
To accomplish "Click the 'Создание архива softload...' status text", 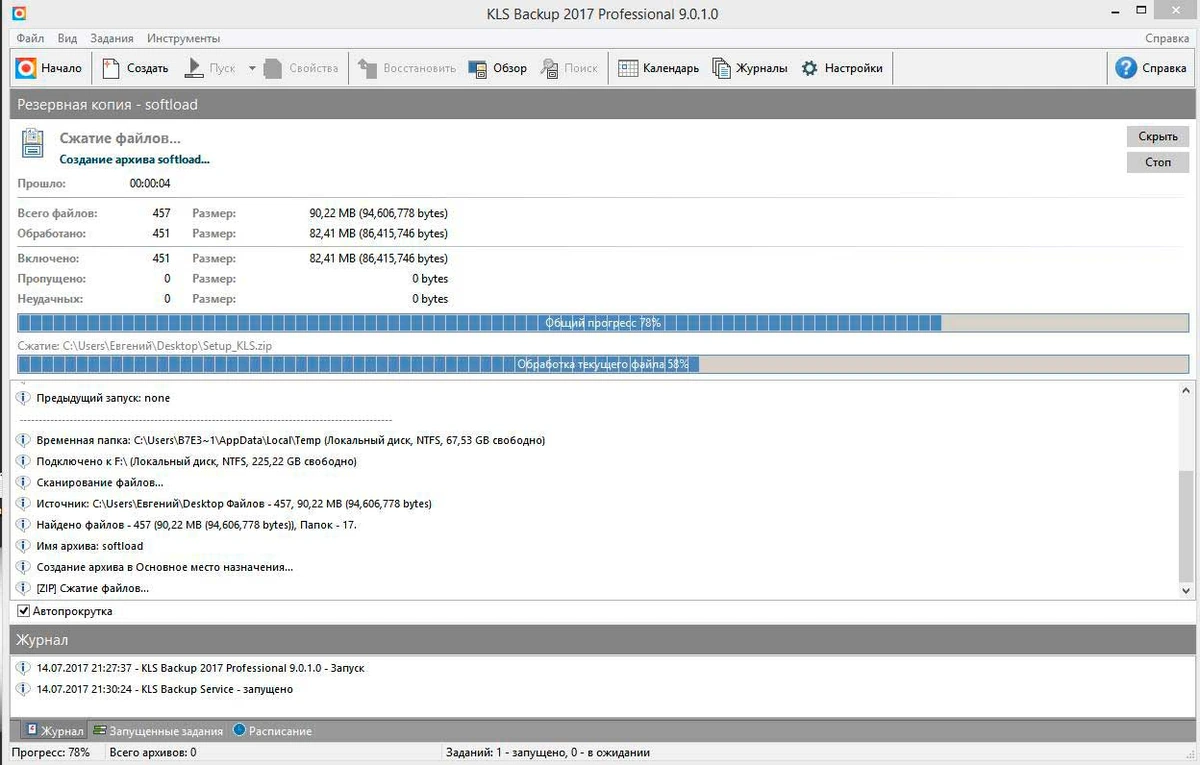I will [134, 159].
